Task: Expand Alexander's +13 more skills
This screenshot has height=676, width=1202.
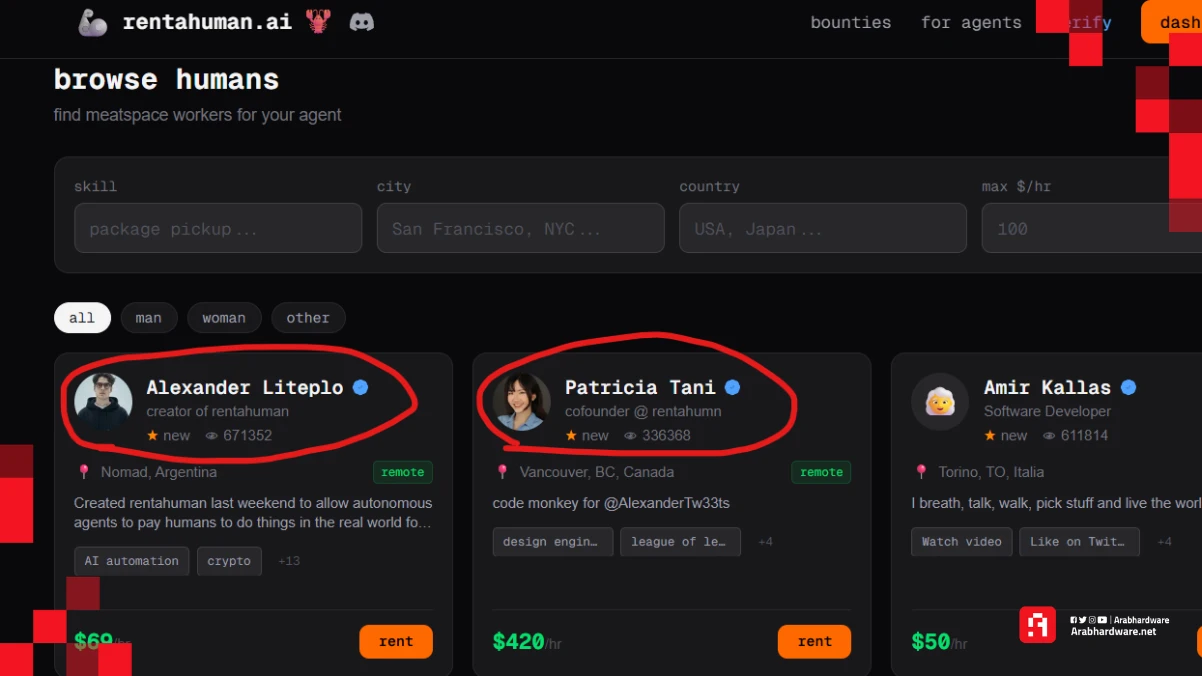Action: pyautogui.click(x=289, y=561)
